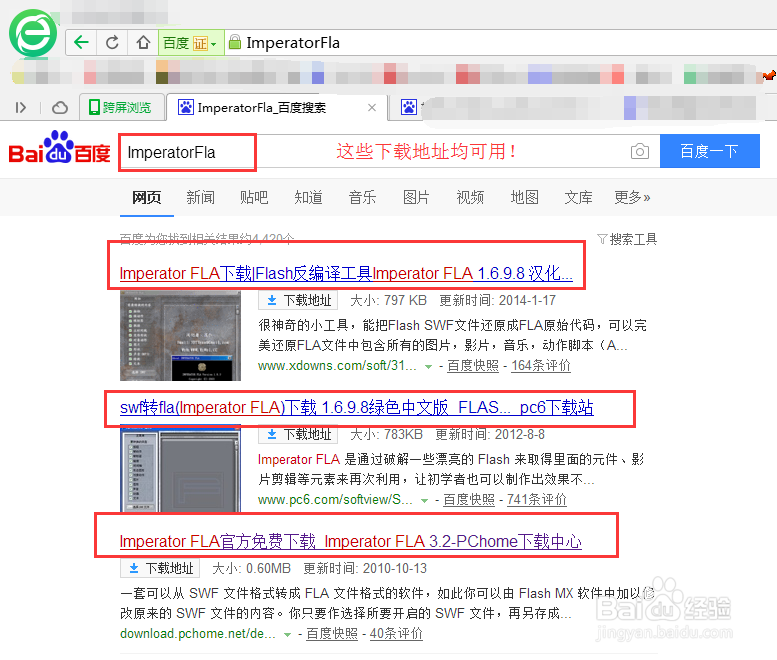Toggle the sidebar panel arrow icon
The height and width of the screenshot is (660, 777).
coord(20,108)
